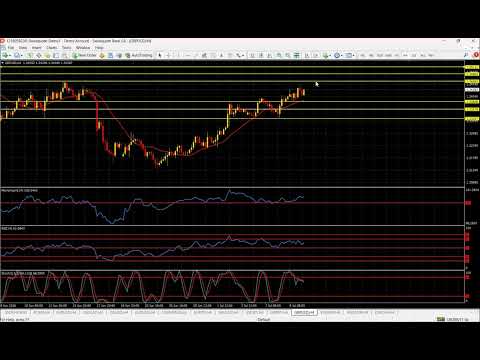Select the H1 timeframe button
480x360 pixels.
coord(397,55)
